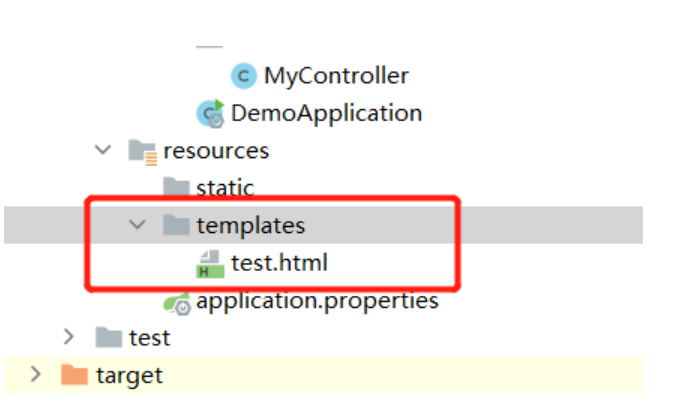The height and width of the screenshot is (410, 676).
Task: Click the templates folder icon
Action: [176, 225]
